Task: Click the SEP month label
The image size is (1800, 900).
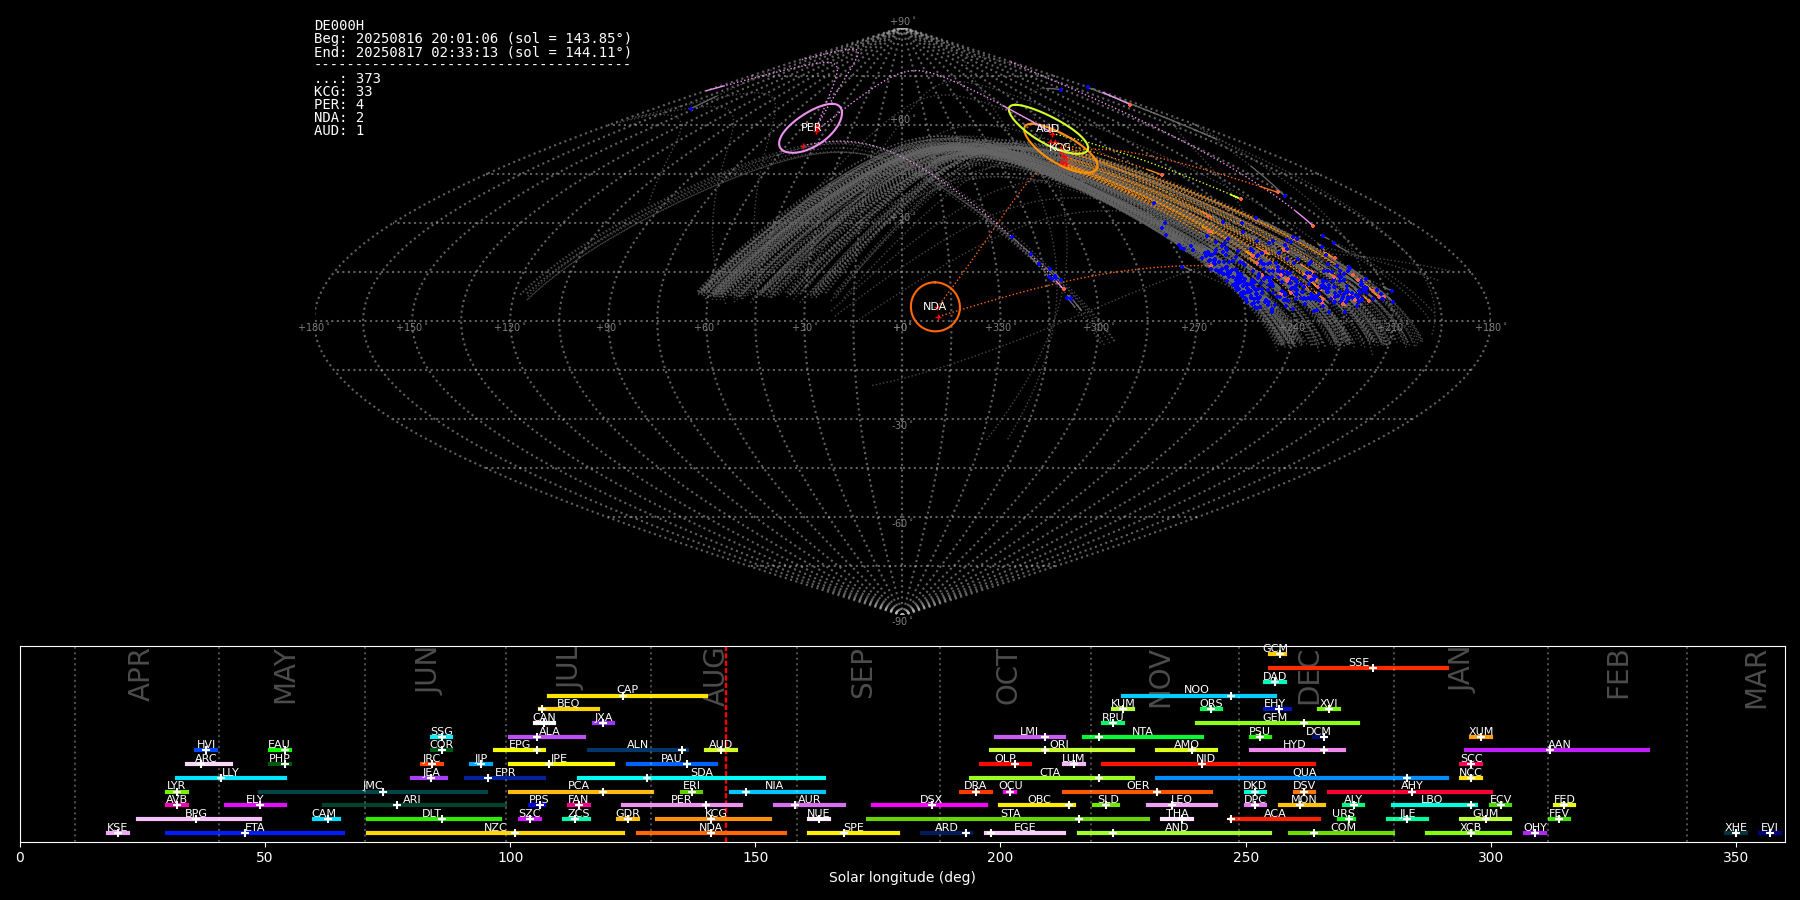Action: [862, 674]
